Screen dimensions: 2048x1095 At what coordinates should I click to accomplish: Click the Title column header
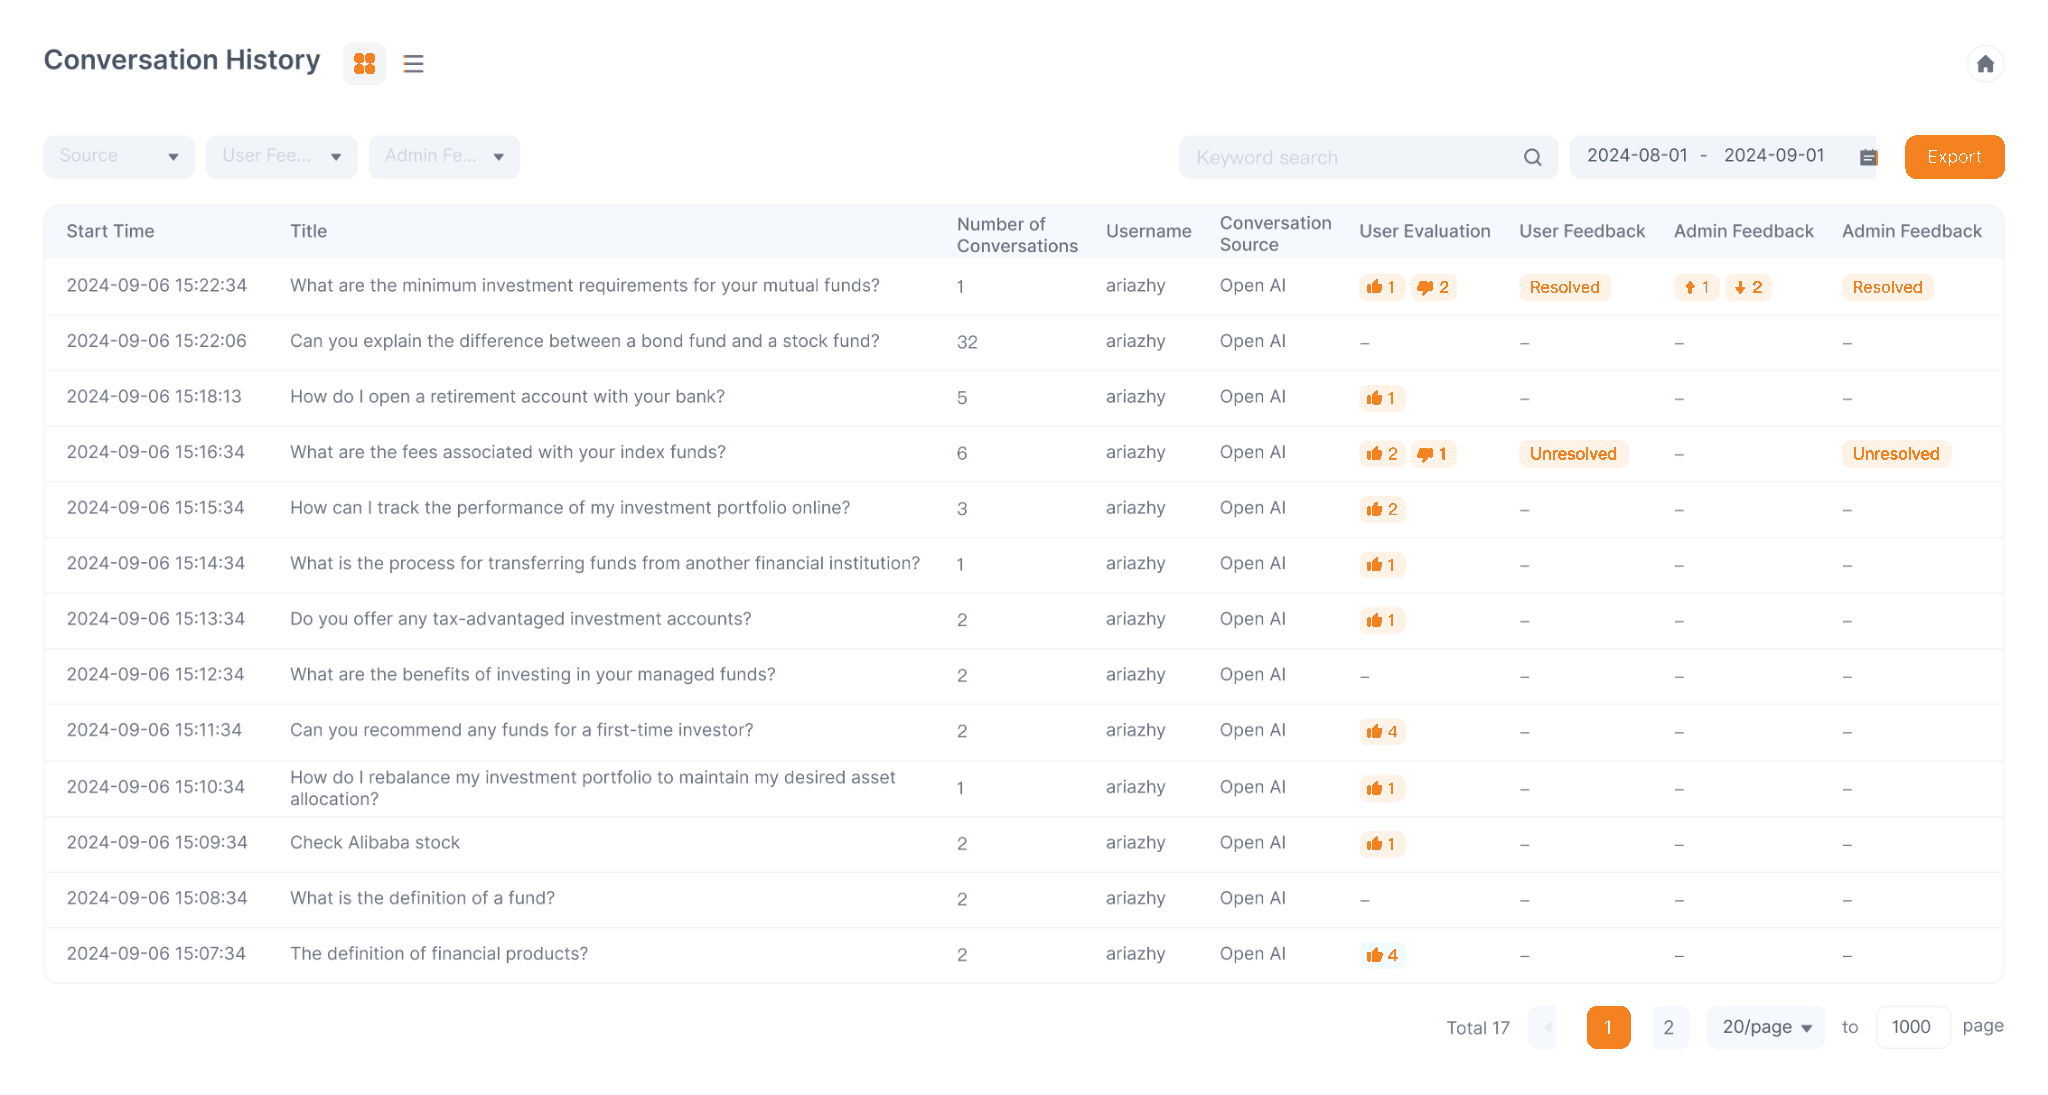click(308, 232)
